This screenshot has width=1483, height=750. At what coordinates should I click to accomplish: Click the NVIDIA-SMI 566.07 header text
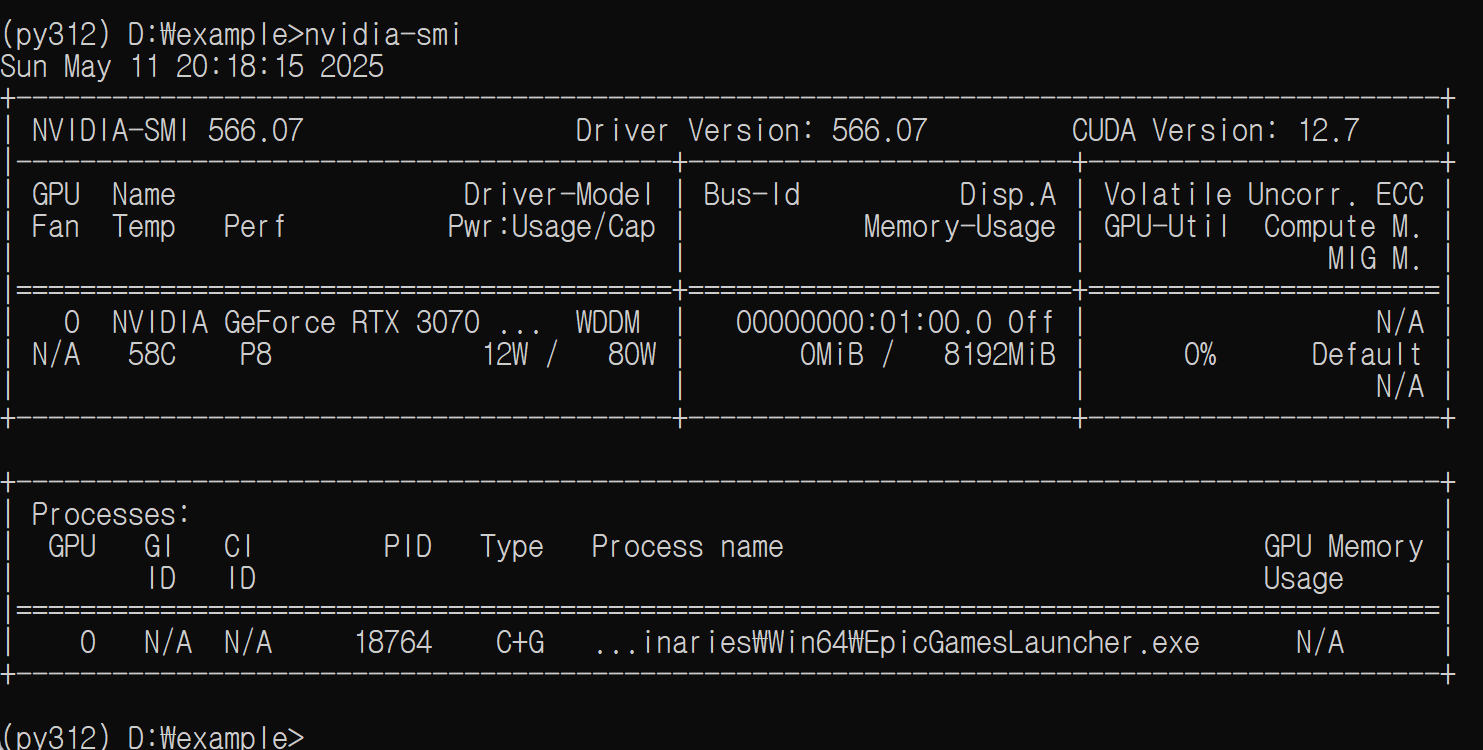(x=167, y=131)
